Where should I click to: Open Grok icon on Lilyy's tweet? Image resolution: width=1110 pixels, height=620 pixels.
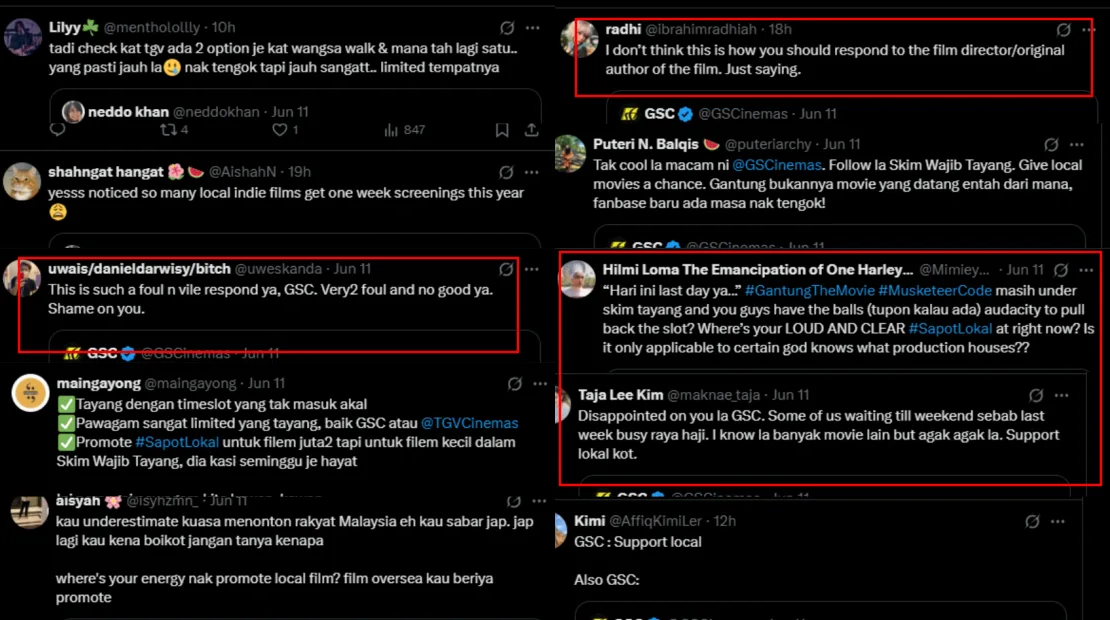tap(507, 28)
